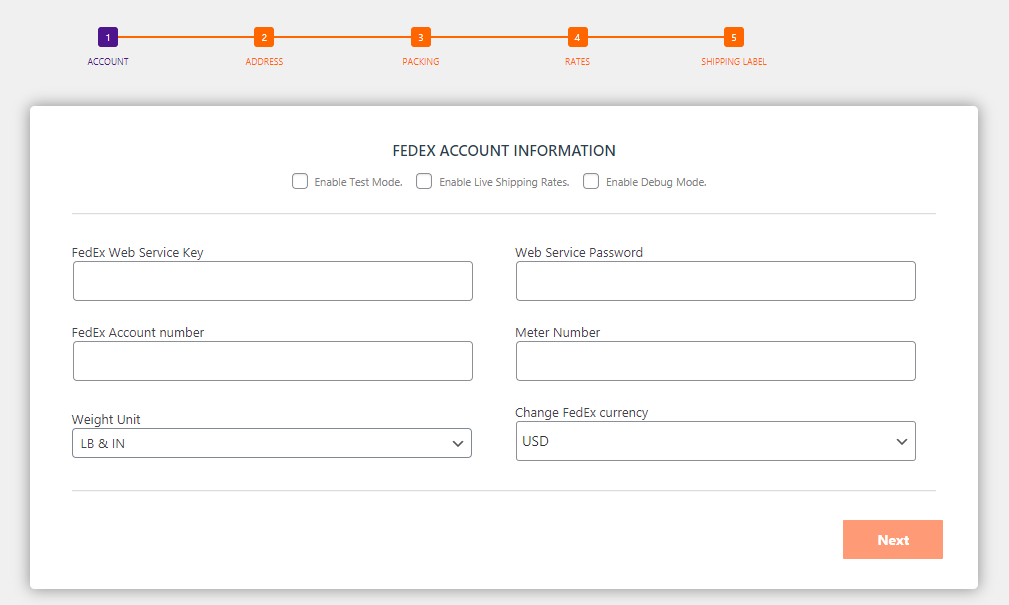The width and height of the screenshot is (1009, 605).
Task: Click into Web Service Password field
Action: pos(716,281)
